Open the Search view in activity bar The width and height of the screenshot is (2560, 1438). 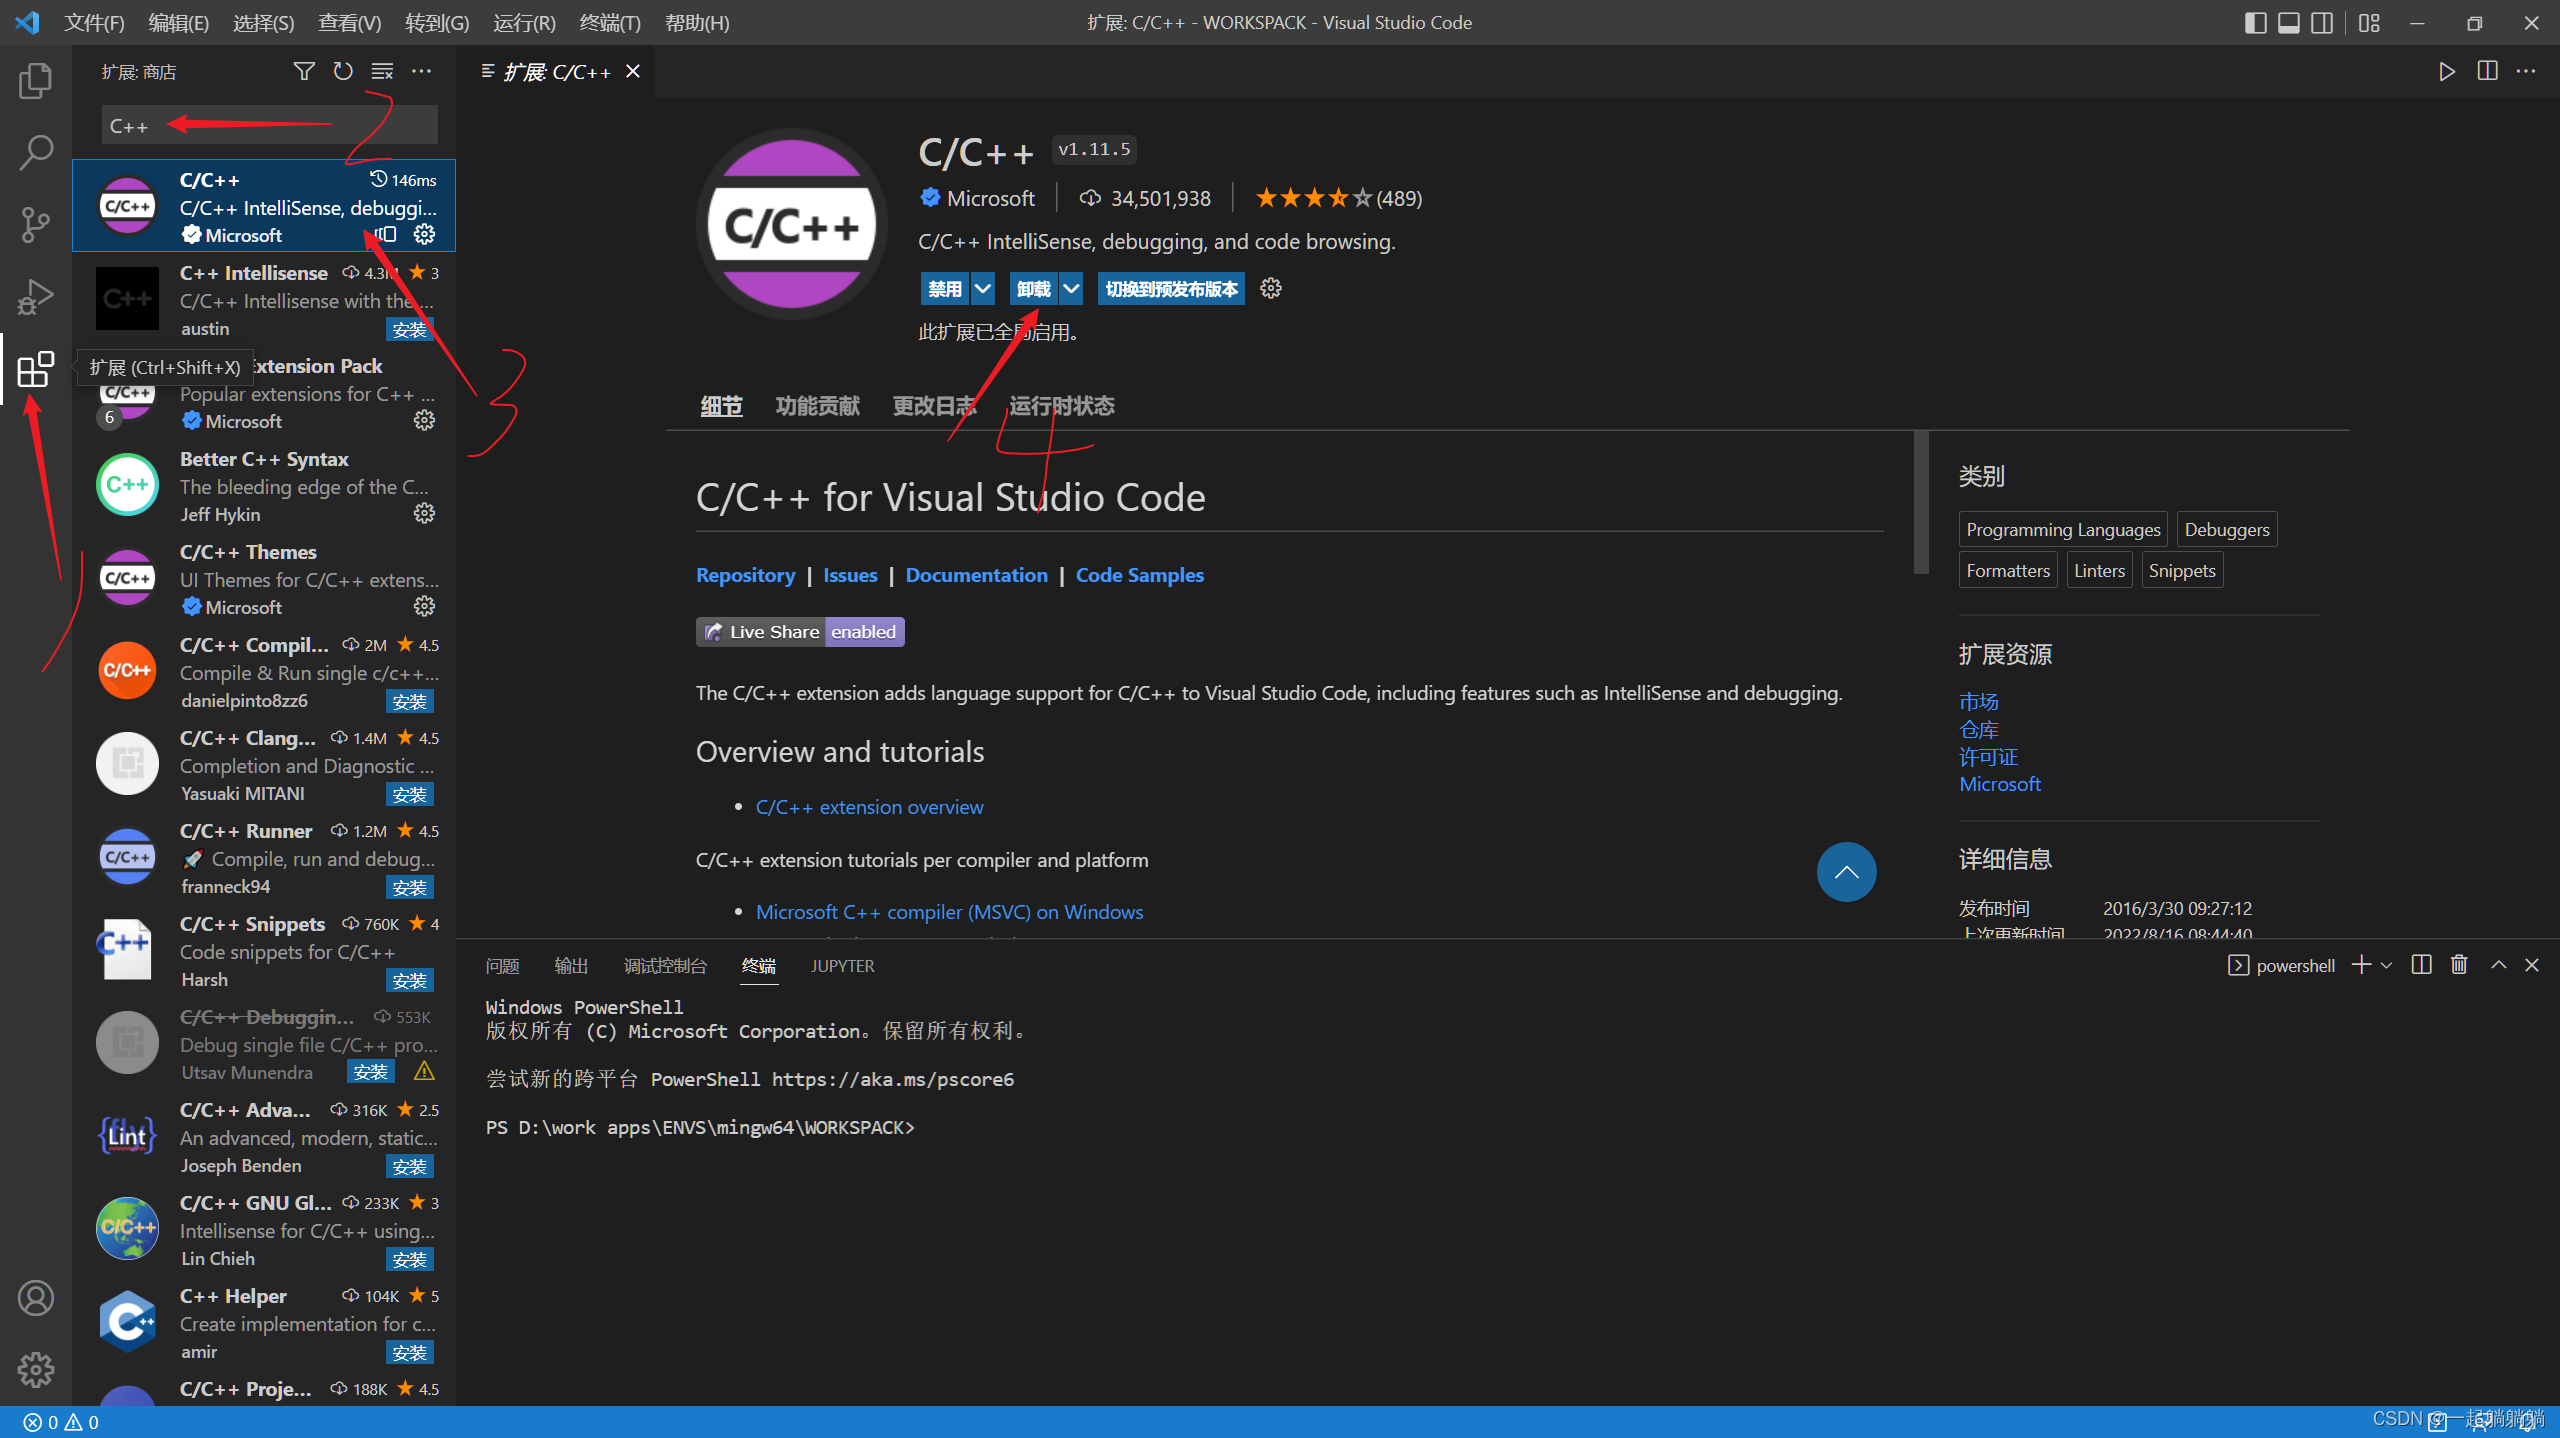pyautogui.click(x=36, y=152)
